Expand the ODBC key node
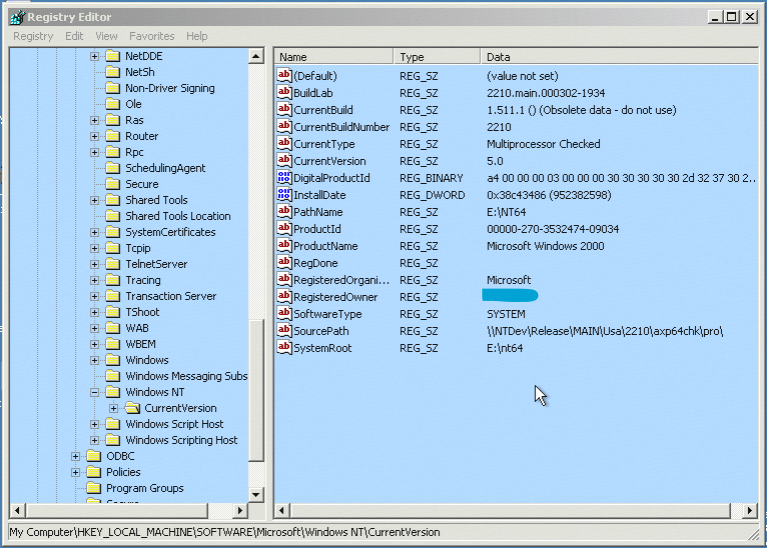 point(76,456)
